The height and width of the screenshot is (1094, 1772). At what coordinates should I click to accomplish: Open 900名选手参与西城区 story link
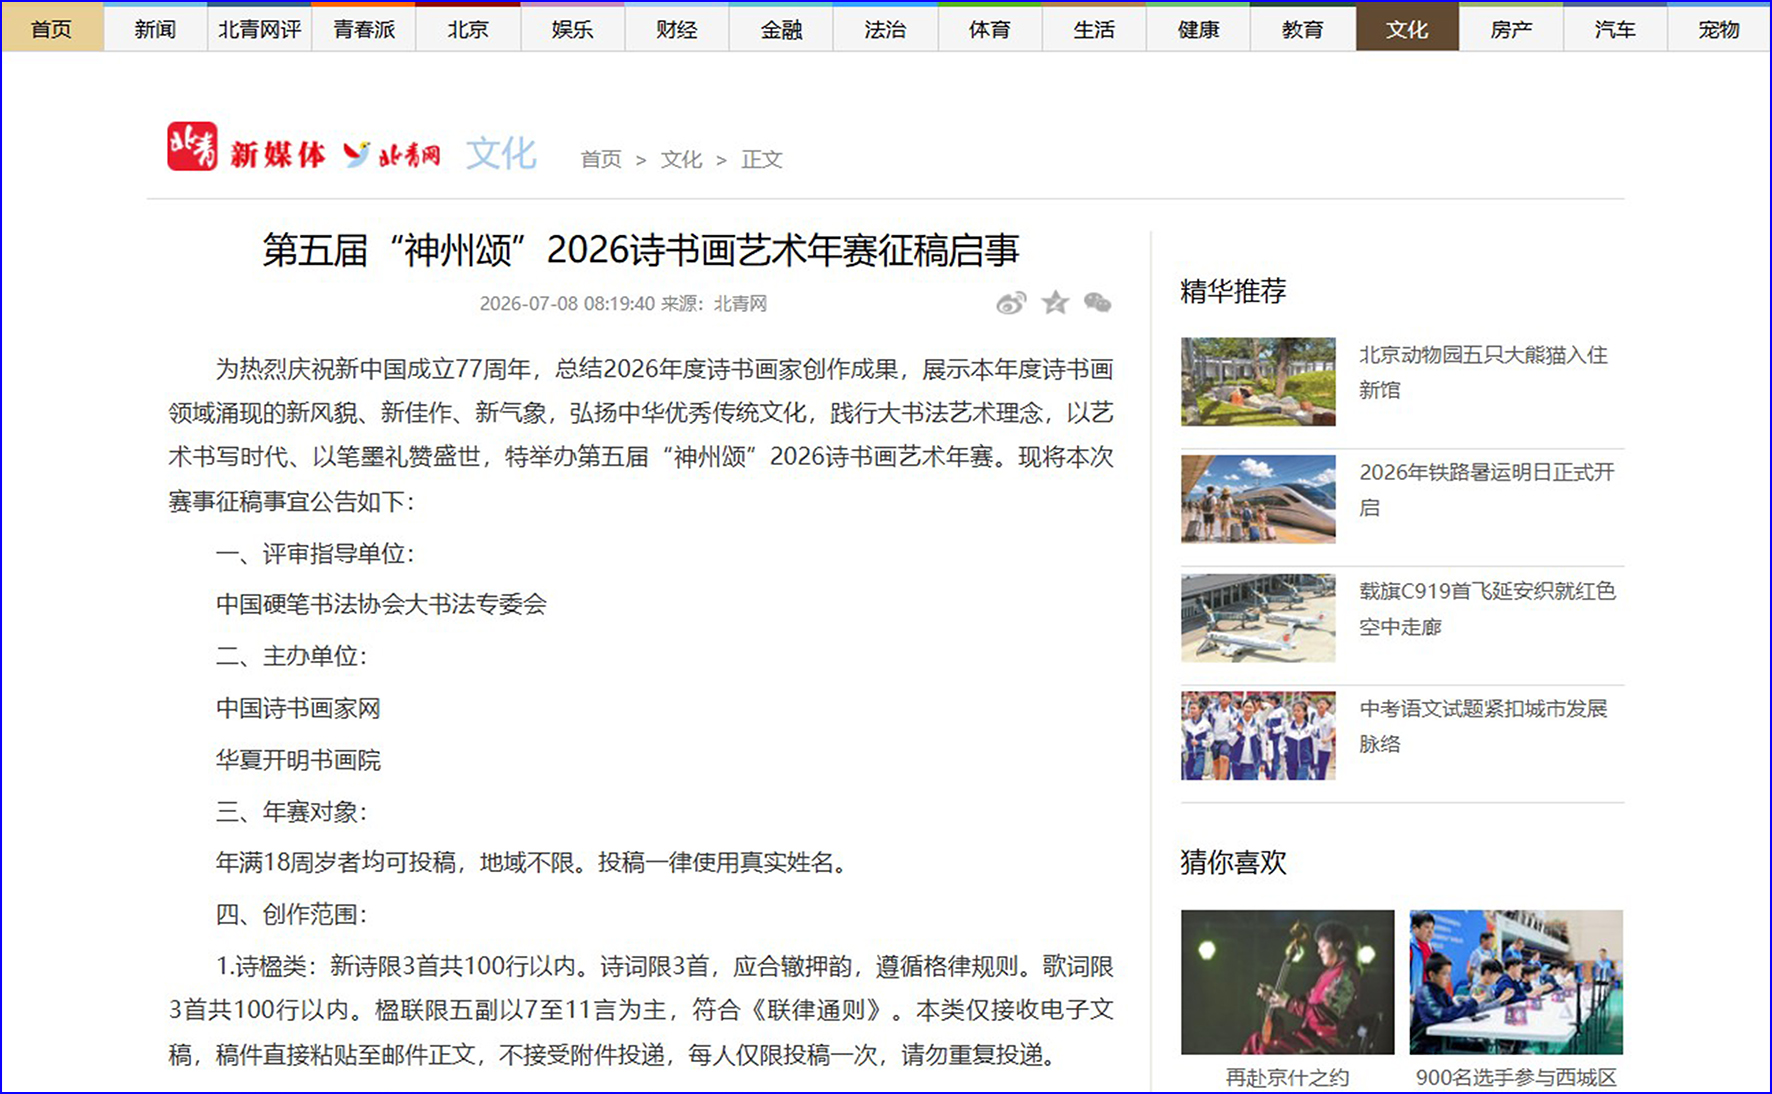pos(1516,1078)
